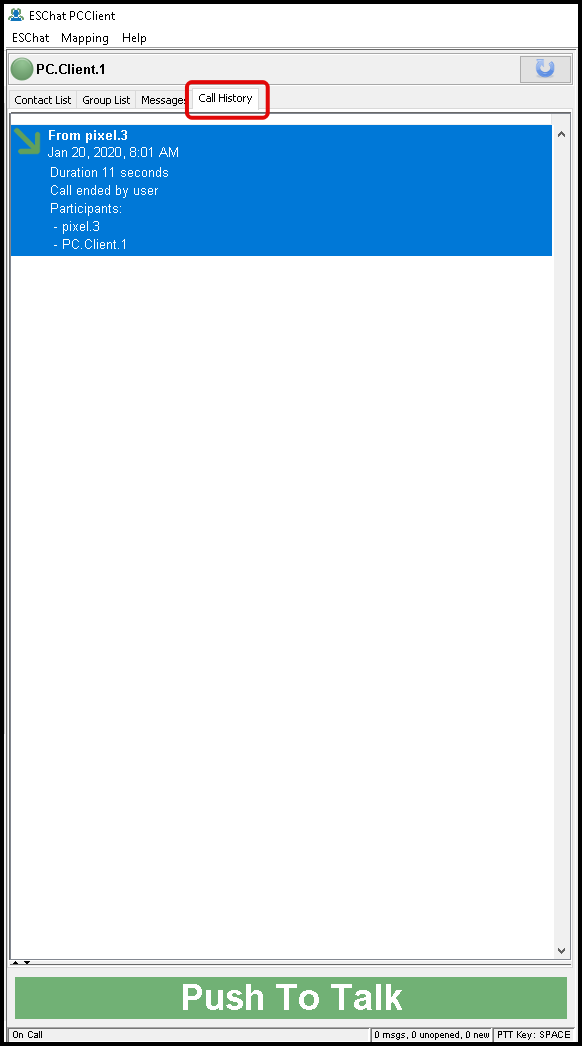Image resolution: width=582 pixels, height=1046 pixels.
Task: Click the green incoming call arrow icon
Action: [28, 141]
